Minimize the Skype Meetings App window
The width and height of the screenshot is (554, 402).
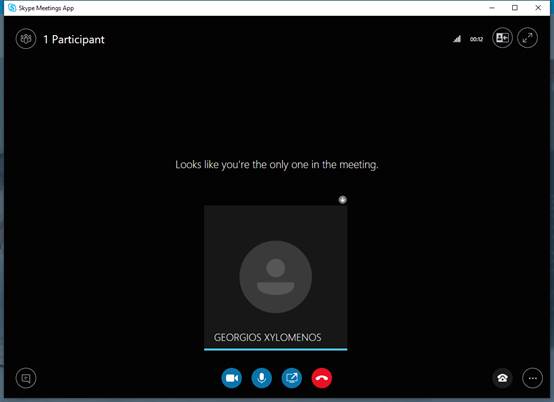point(492,8)
